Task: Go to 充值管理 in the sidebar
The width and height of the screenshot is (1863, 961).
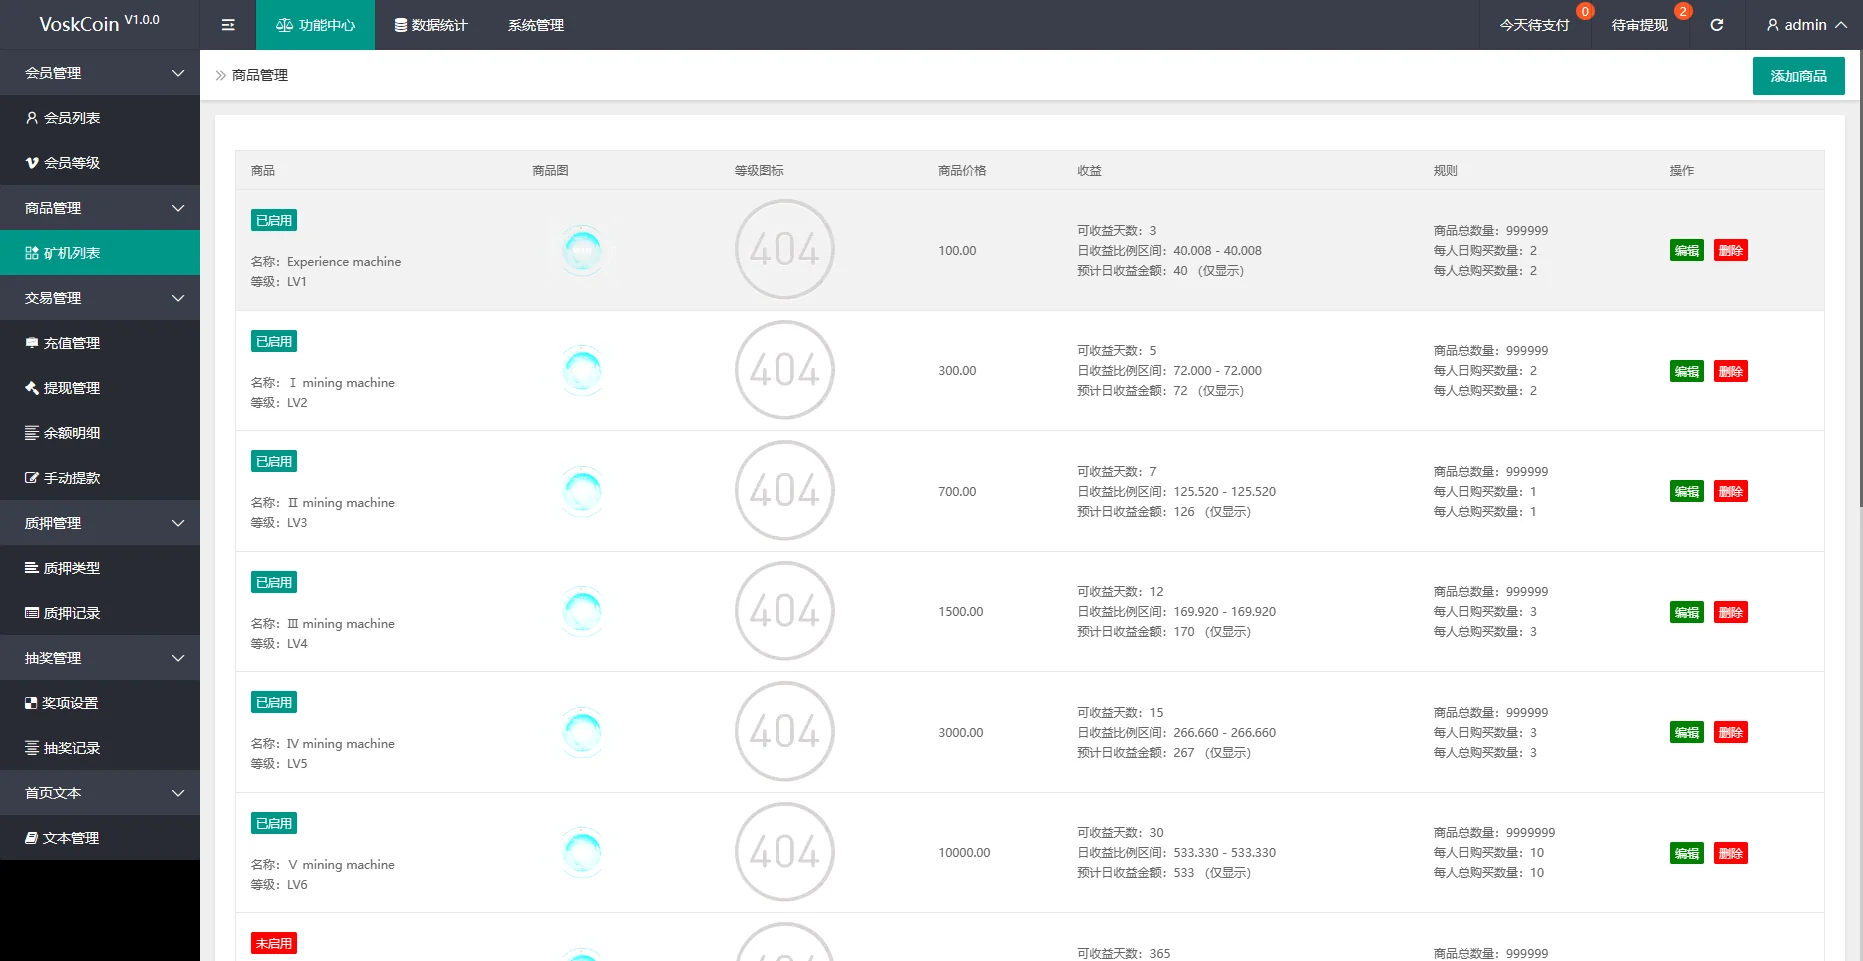Action: tap(72, 343)
